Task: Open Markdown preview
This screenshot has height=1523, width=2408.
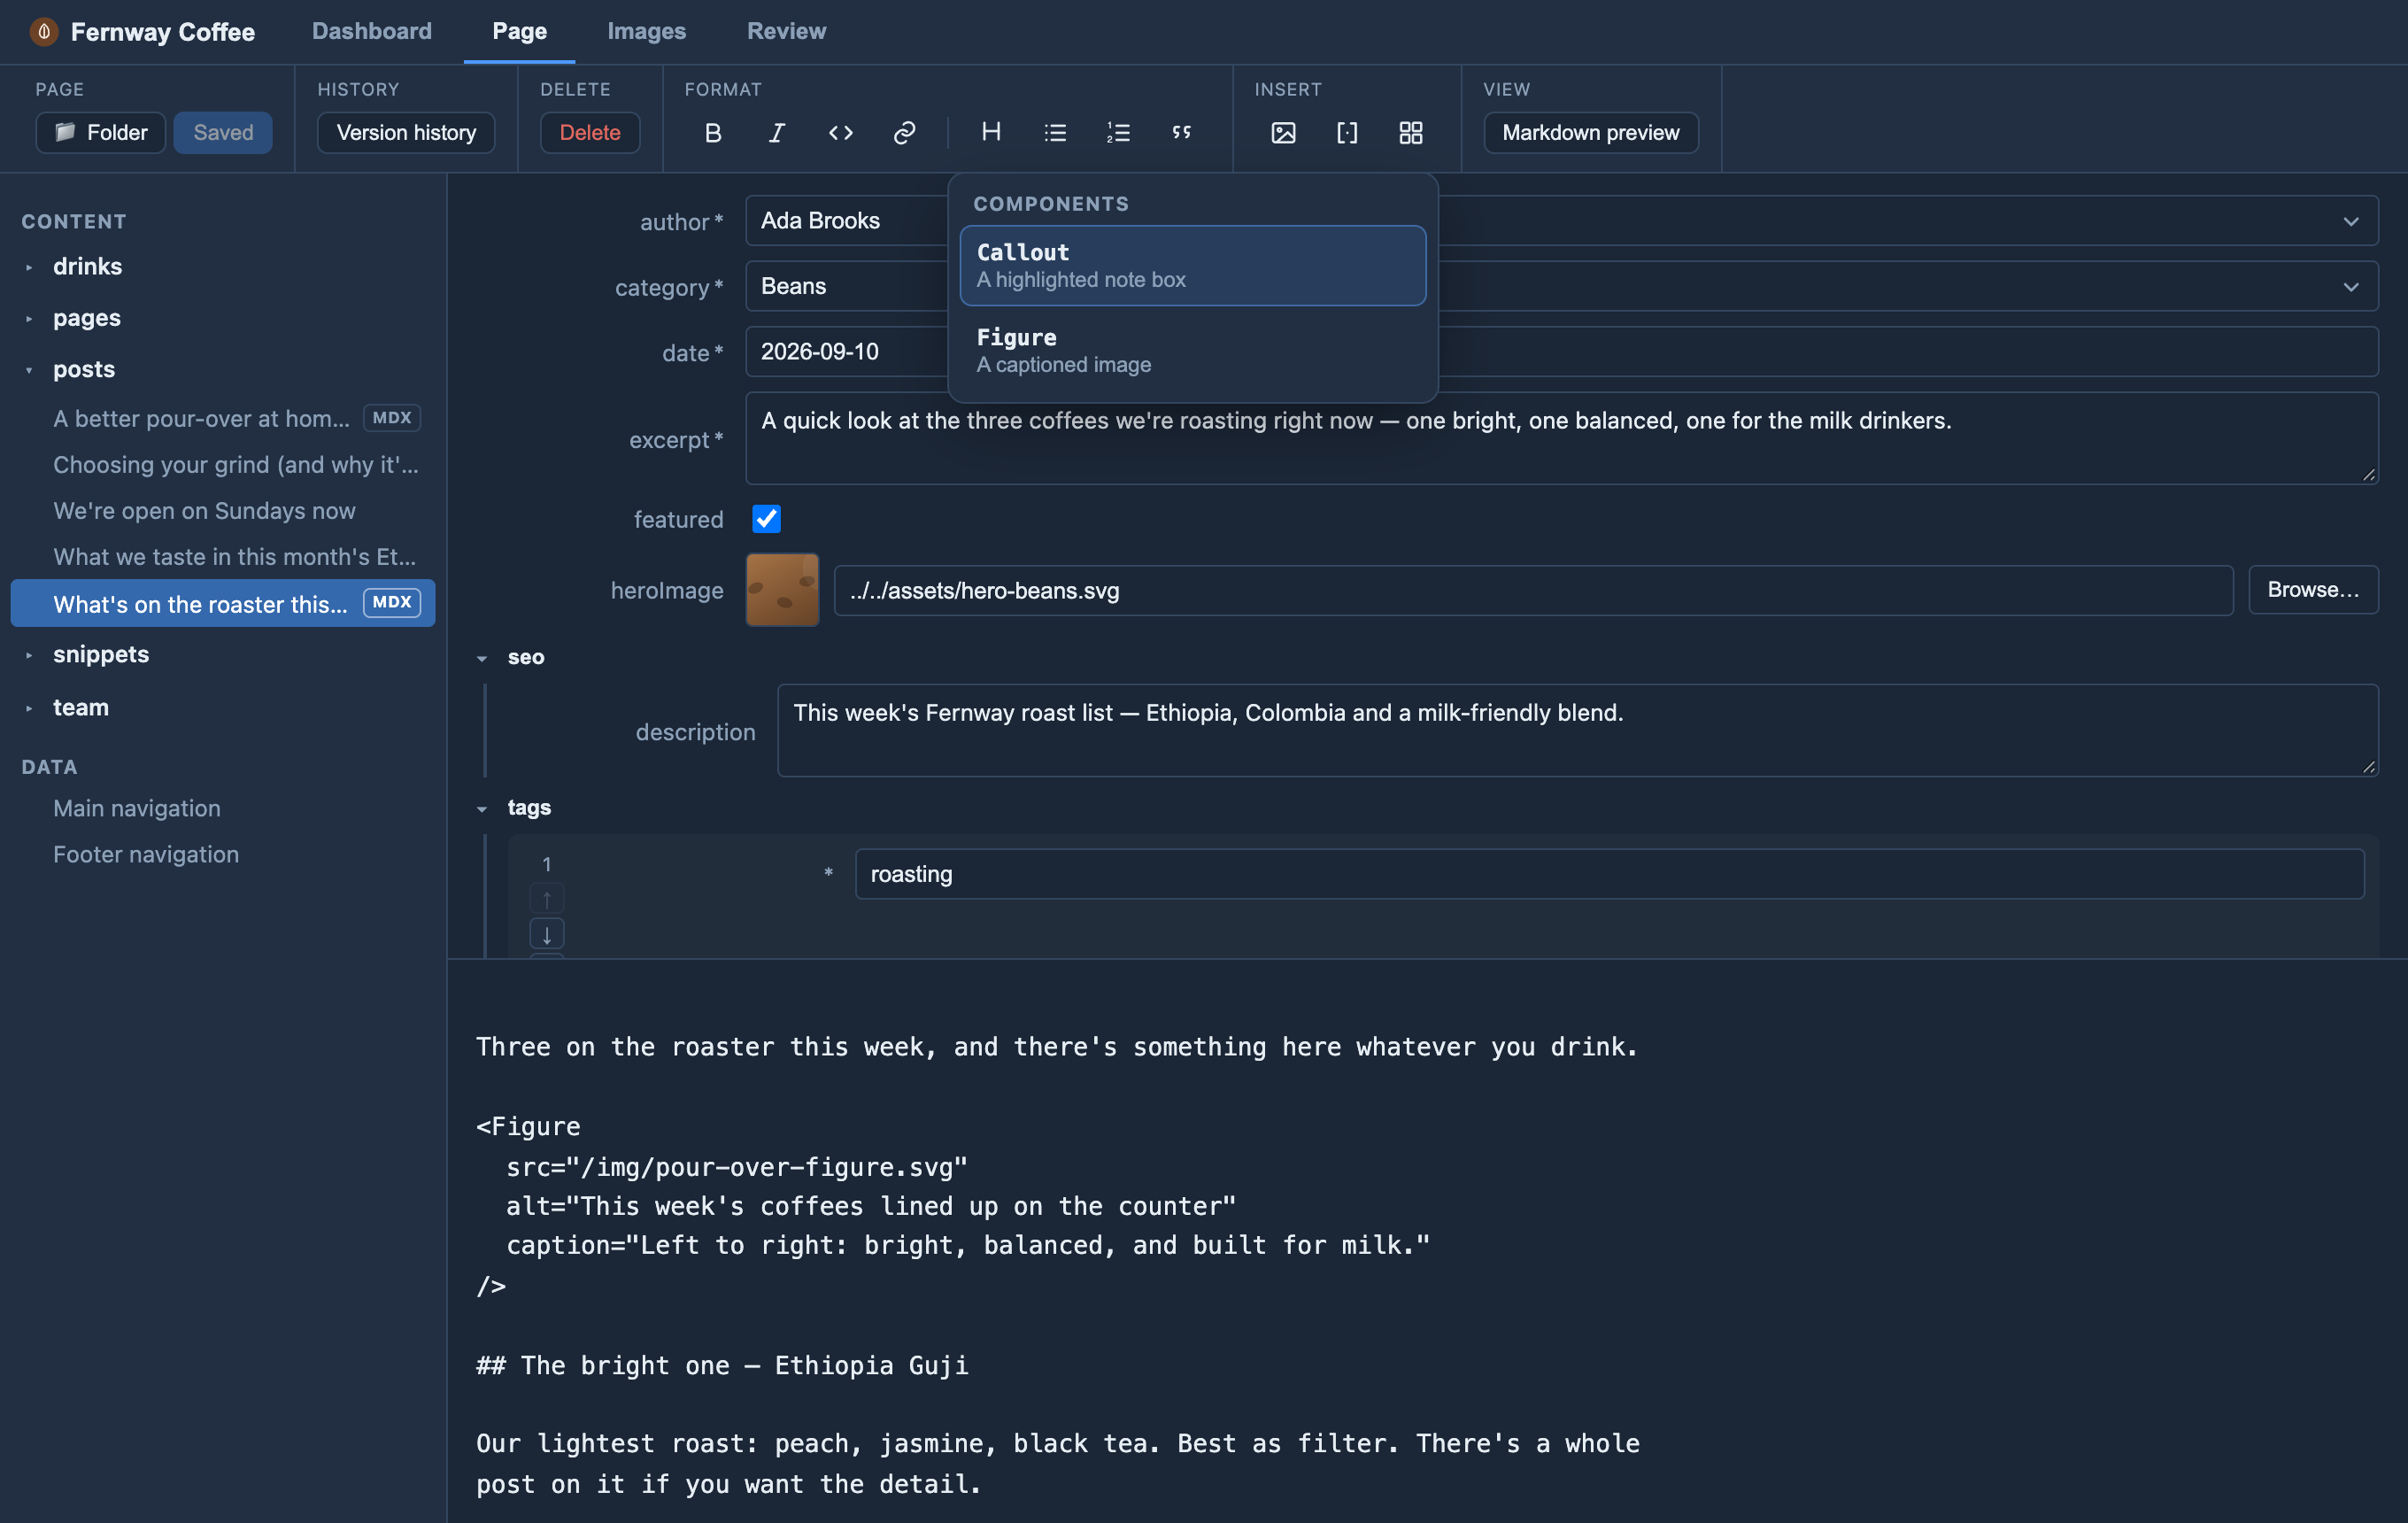Action: pyautogui.click(x=1590, y=132)
